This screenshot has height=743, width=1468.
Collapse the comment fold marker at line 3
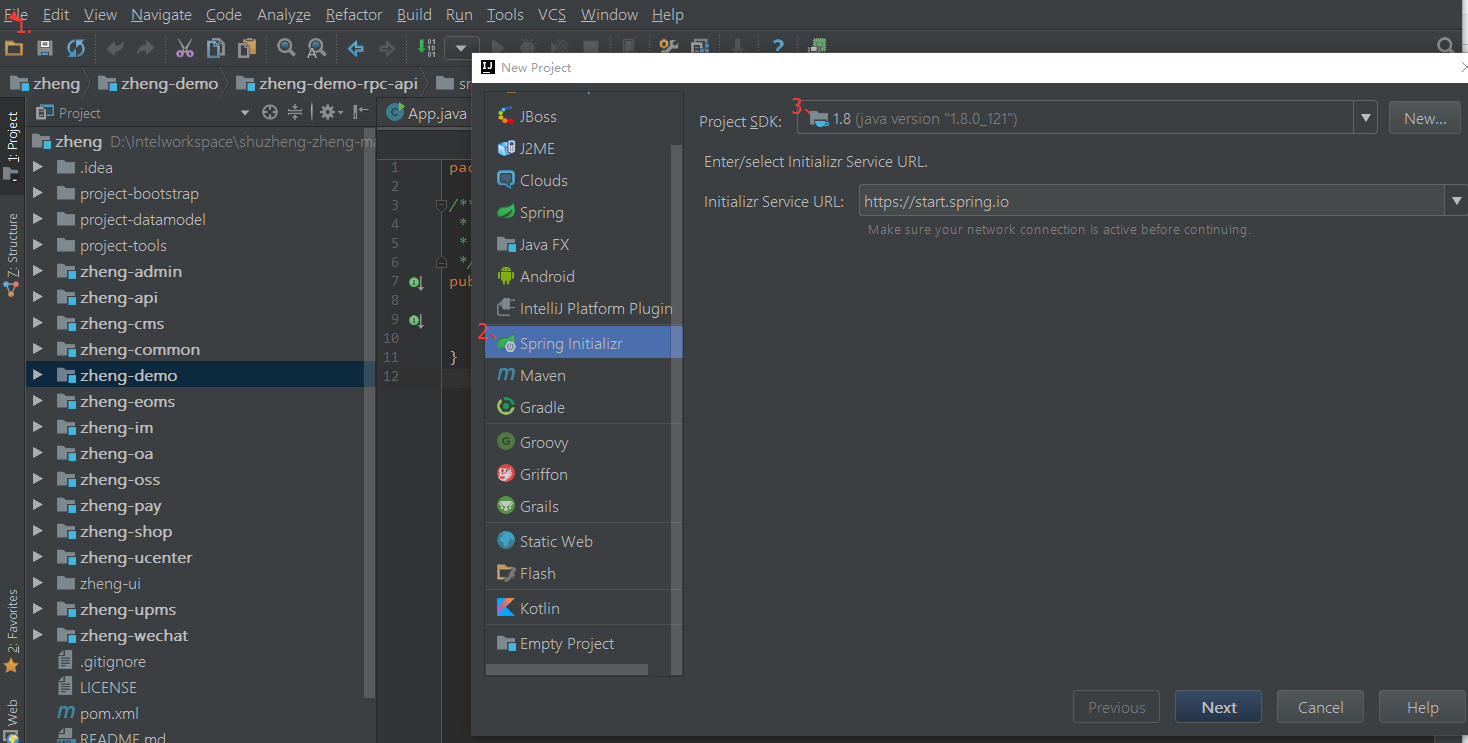click(441, 206)
